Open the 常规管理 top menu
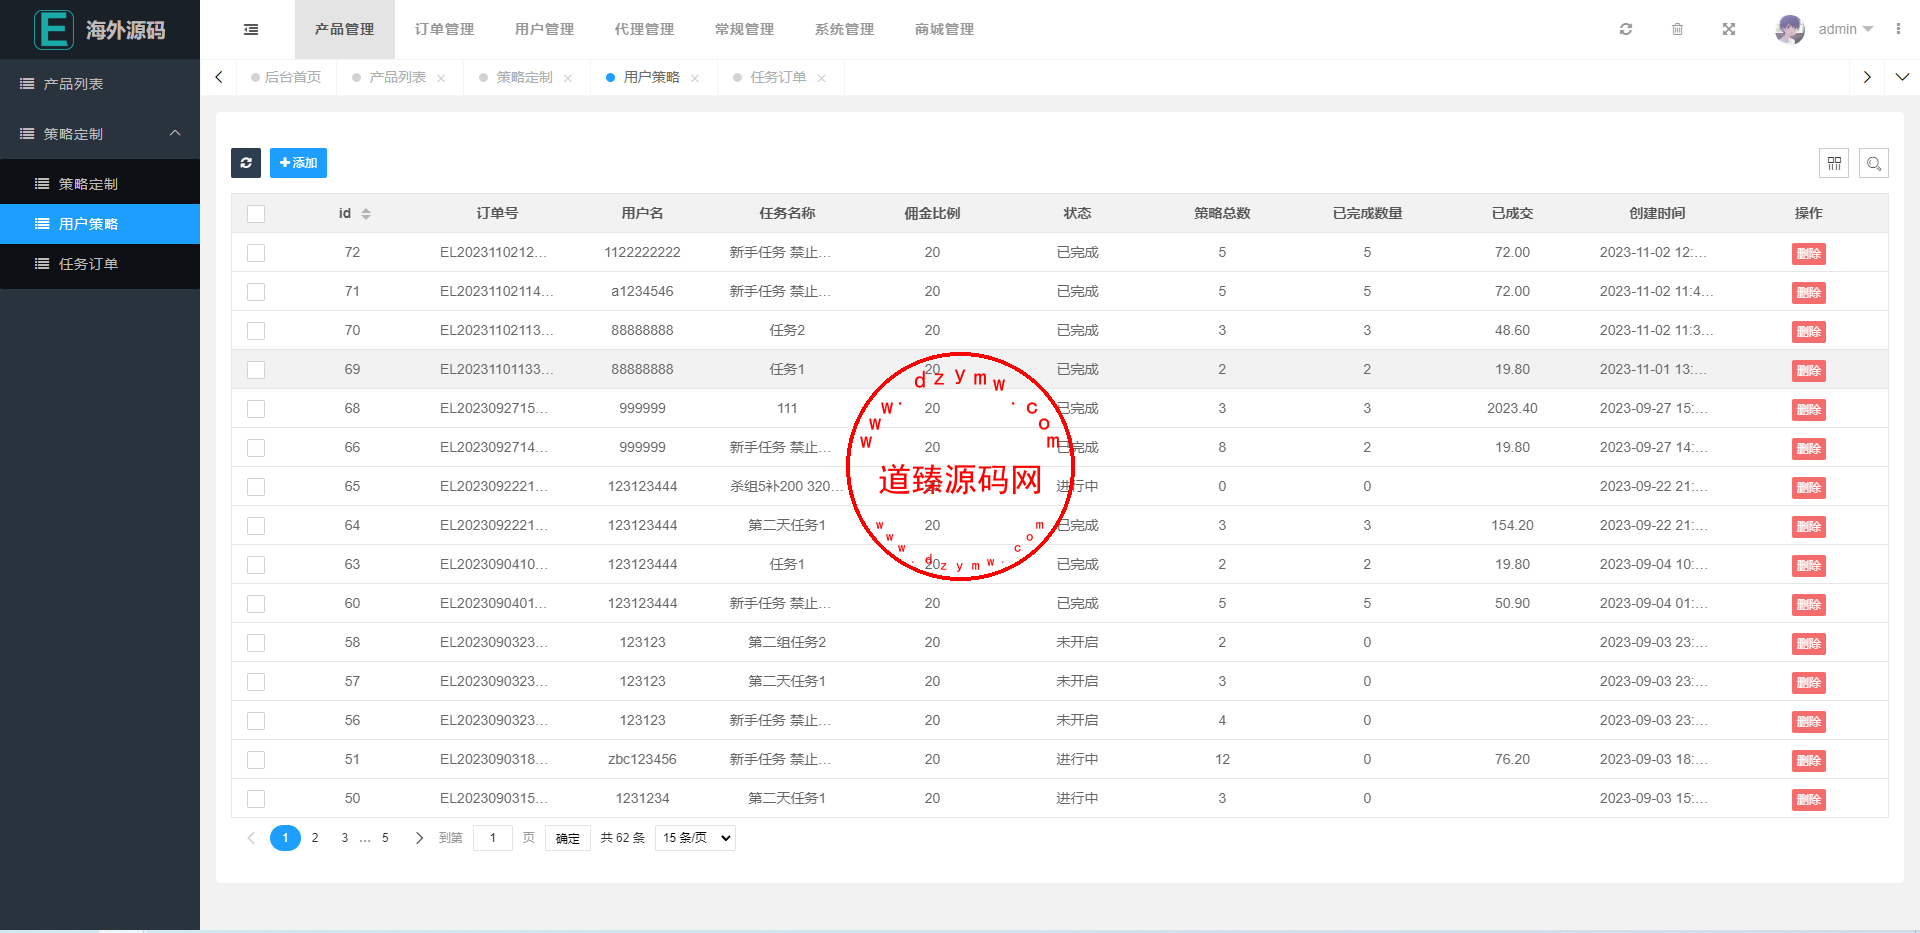Image resolution: width=1920 pixels, height=933 pixels. tap(744, 29)
